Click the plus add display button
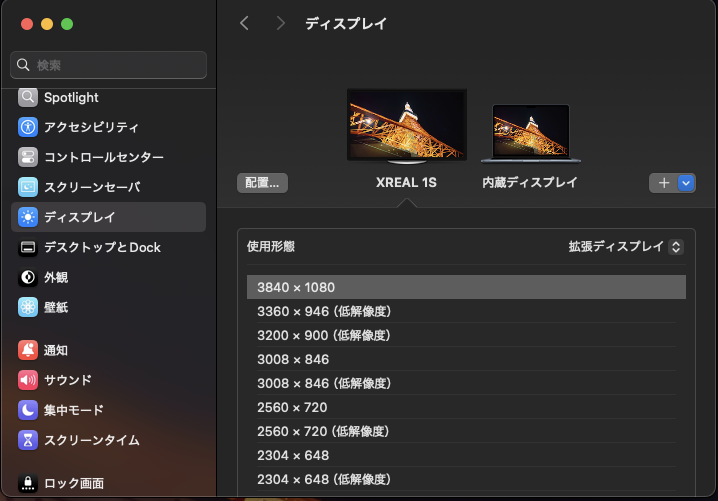The height and width of the screenshot is (501, 718). pyautogui.click(x=664, y=183)
